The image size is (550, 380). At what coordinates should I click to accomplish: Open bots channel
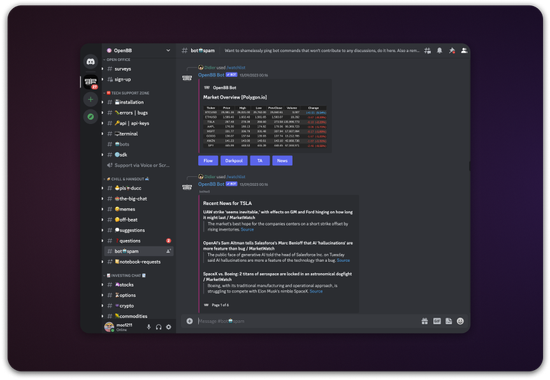click(x=139, y=144)
